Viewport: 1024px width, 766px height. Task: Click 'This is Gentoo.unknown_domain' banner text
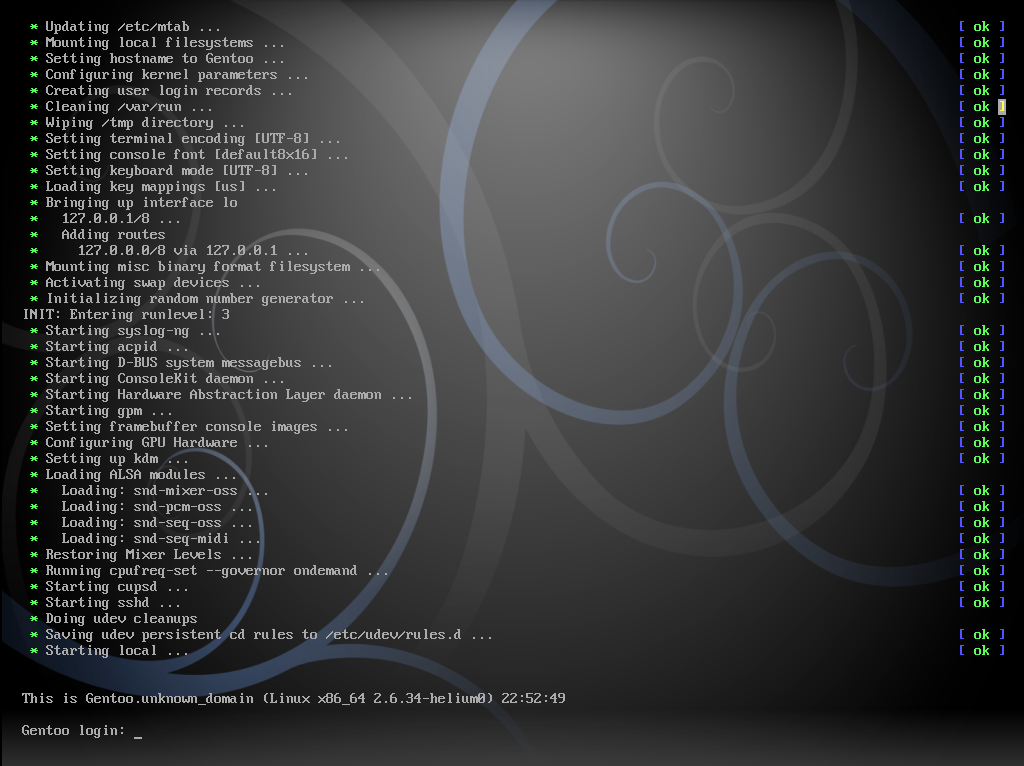tap(138, 699)
